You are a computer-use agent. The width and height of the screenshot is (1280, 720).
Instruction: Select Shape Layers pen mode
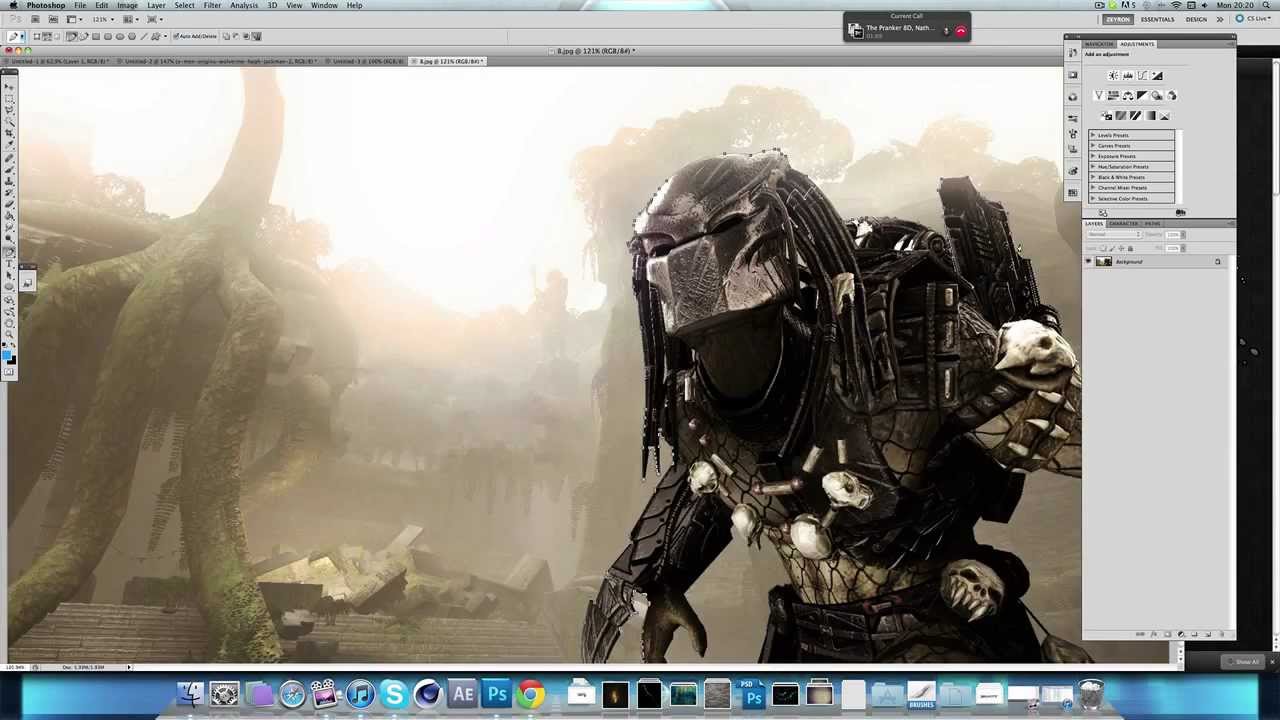point(36,36)
